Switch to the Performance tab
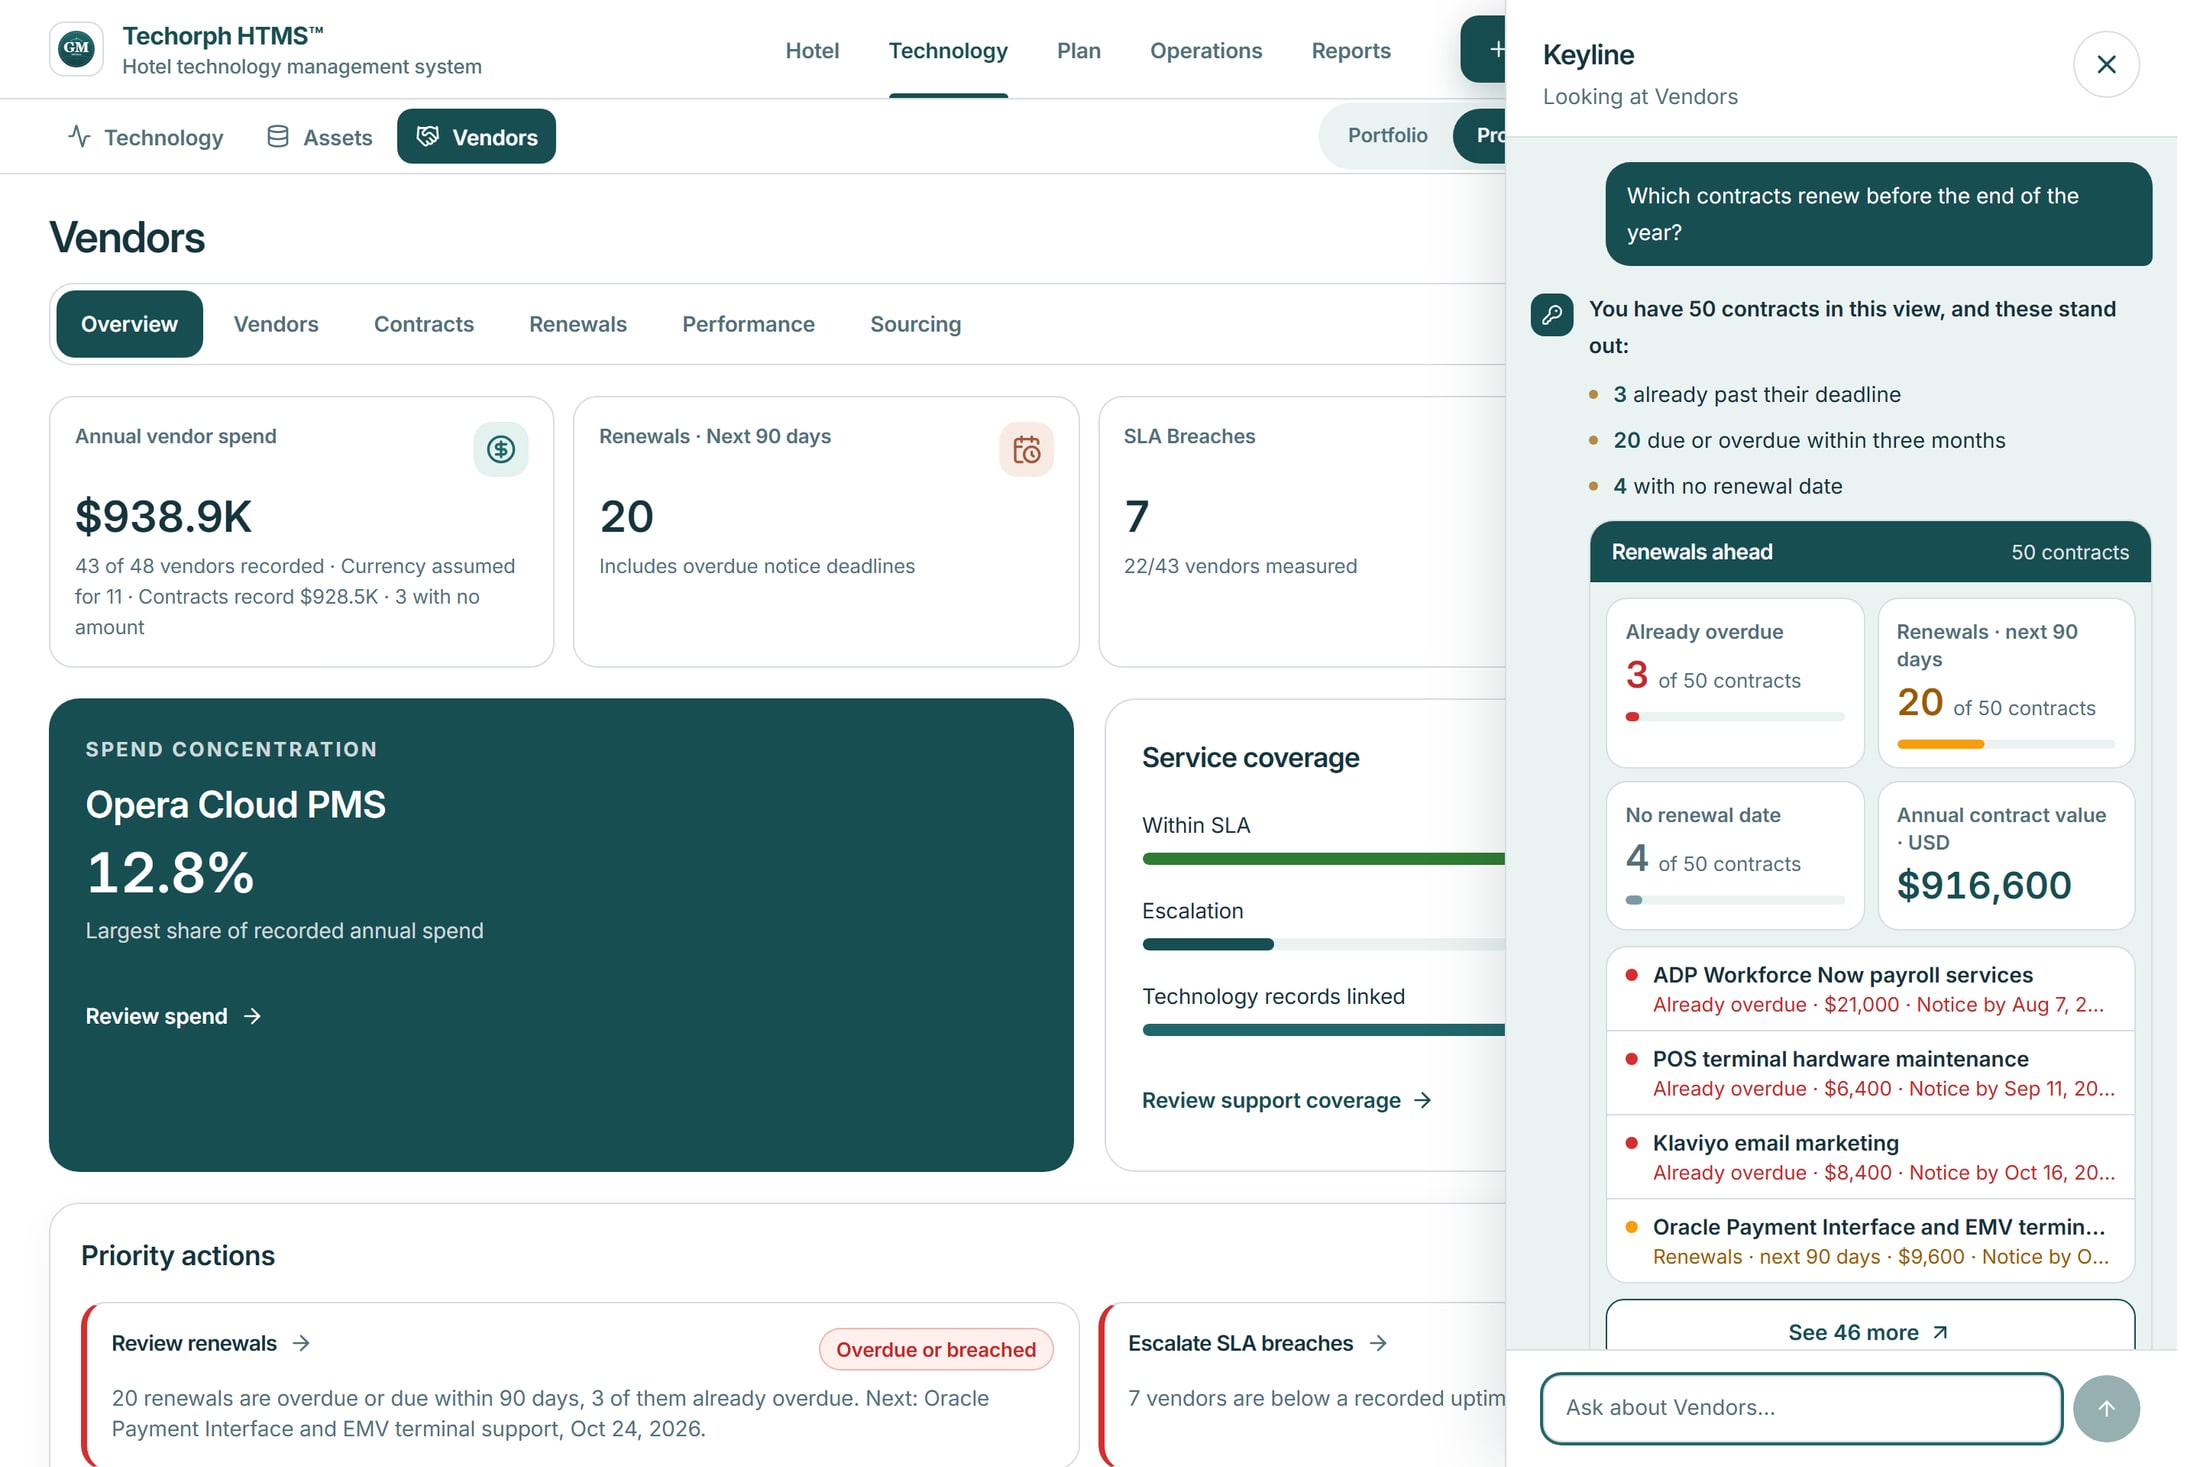The width and height of the screenshot is (2200, 1467). point(748,324)
